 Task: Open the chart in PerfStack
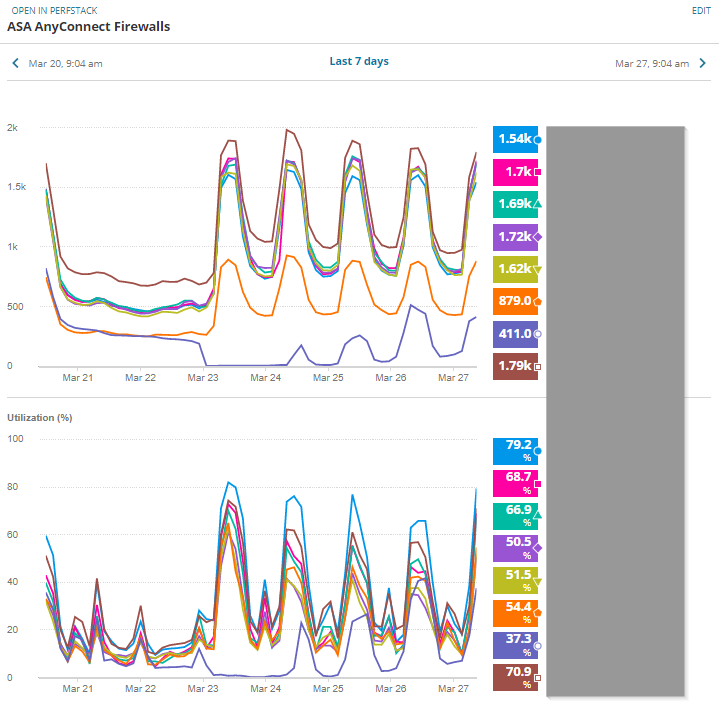tap(54, 10)
